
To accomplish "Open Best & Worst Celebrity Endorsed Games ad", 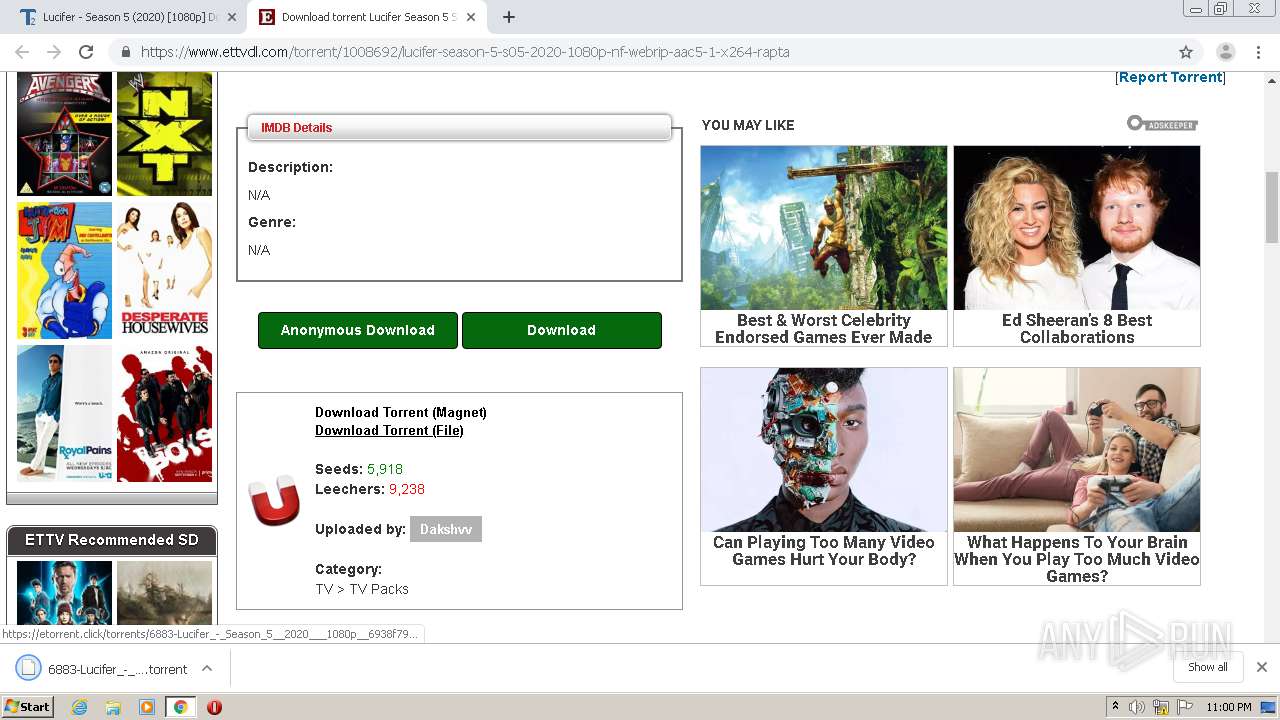I will [824, 246].
